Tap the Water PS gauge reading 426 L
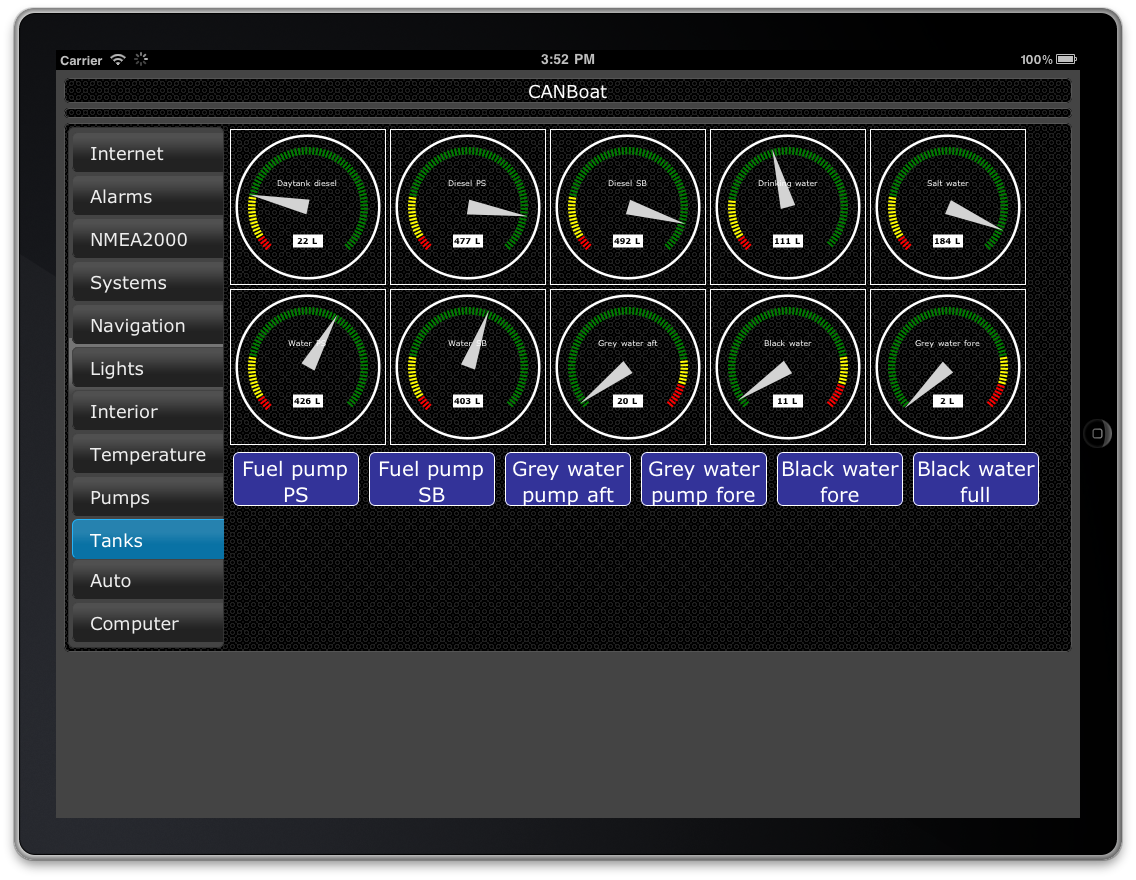The height and width of the screenshot is (880, 1136). 308,367
